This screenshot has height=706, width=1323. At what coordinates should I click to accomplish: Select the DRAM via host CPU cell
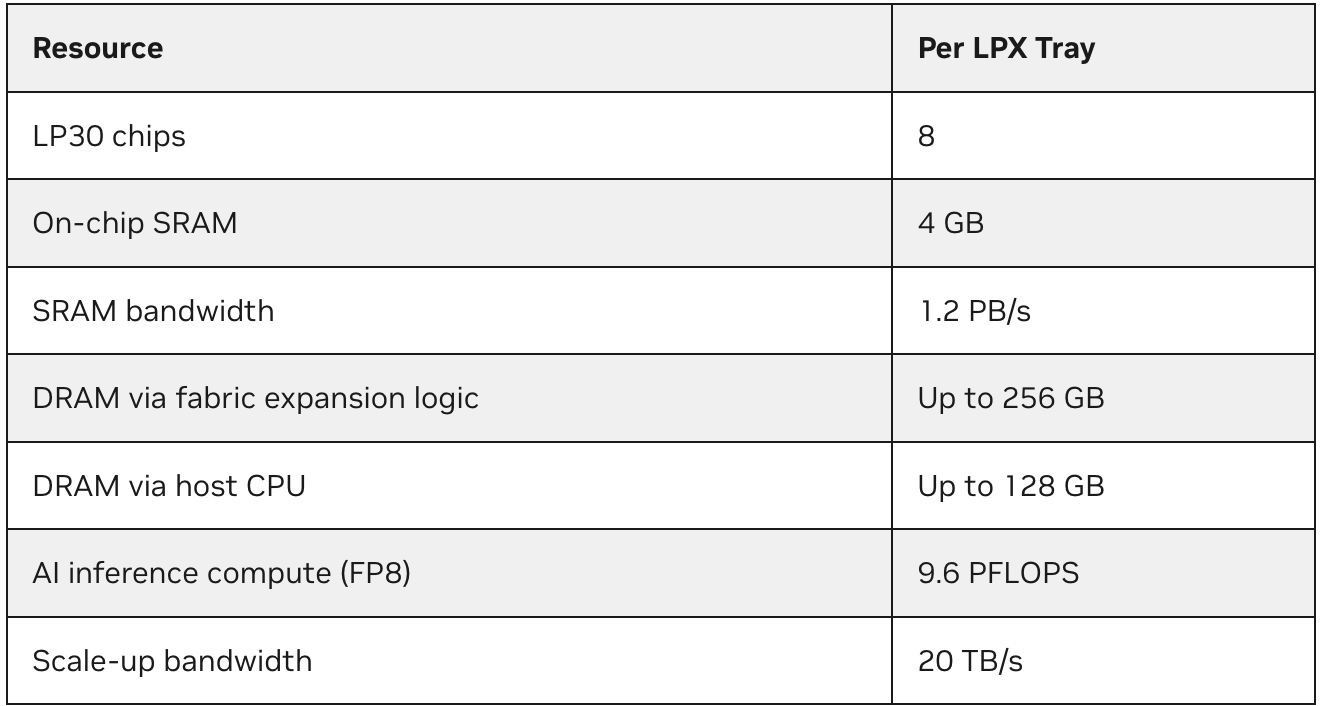tap(169, 486)
